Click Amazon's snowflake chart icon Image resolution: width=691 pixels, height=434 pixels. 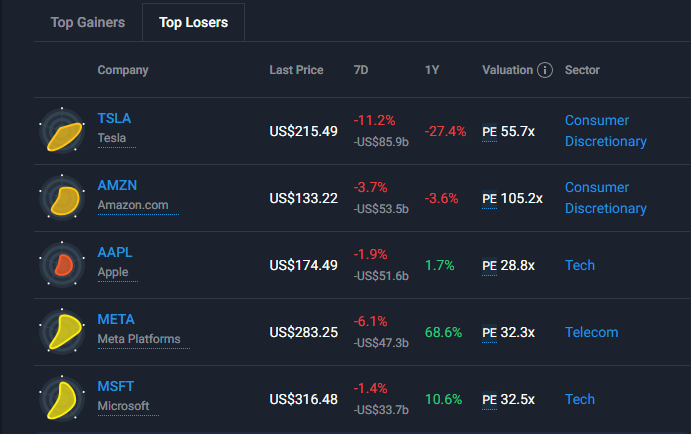pos(61,198)
